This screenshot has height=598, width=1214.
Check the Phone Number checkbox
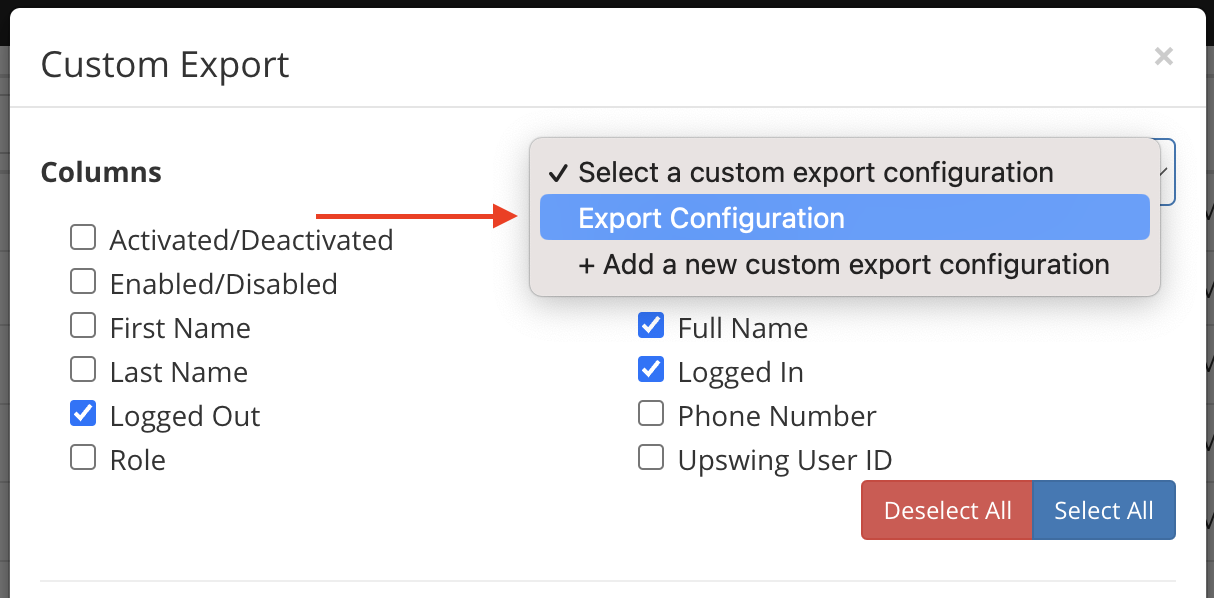click(651, 413)
